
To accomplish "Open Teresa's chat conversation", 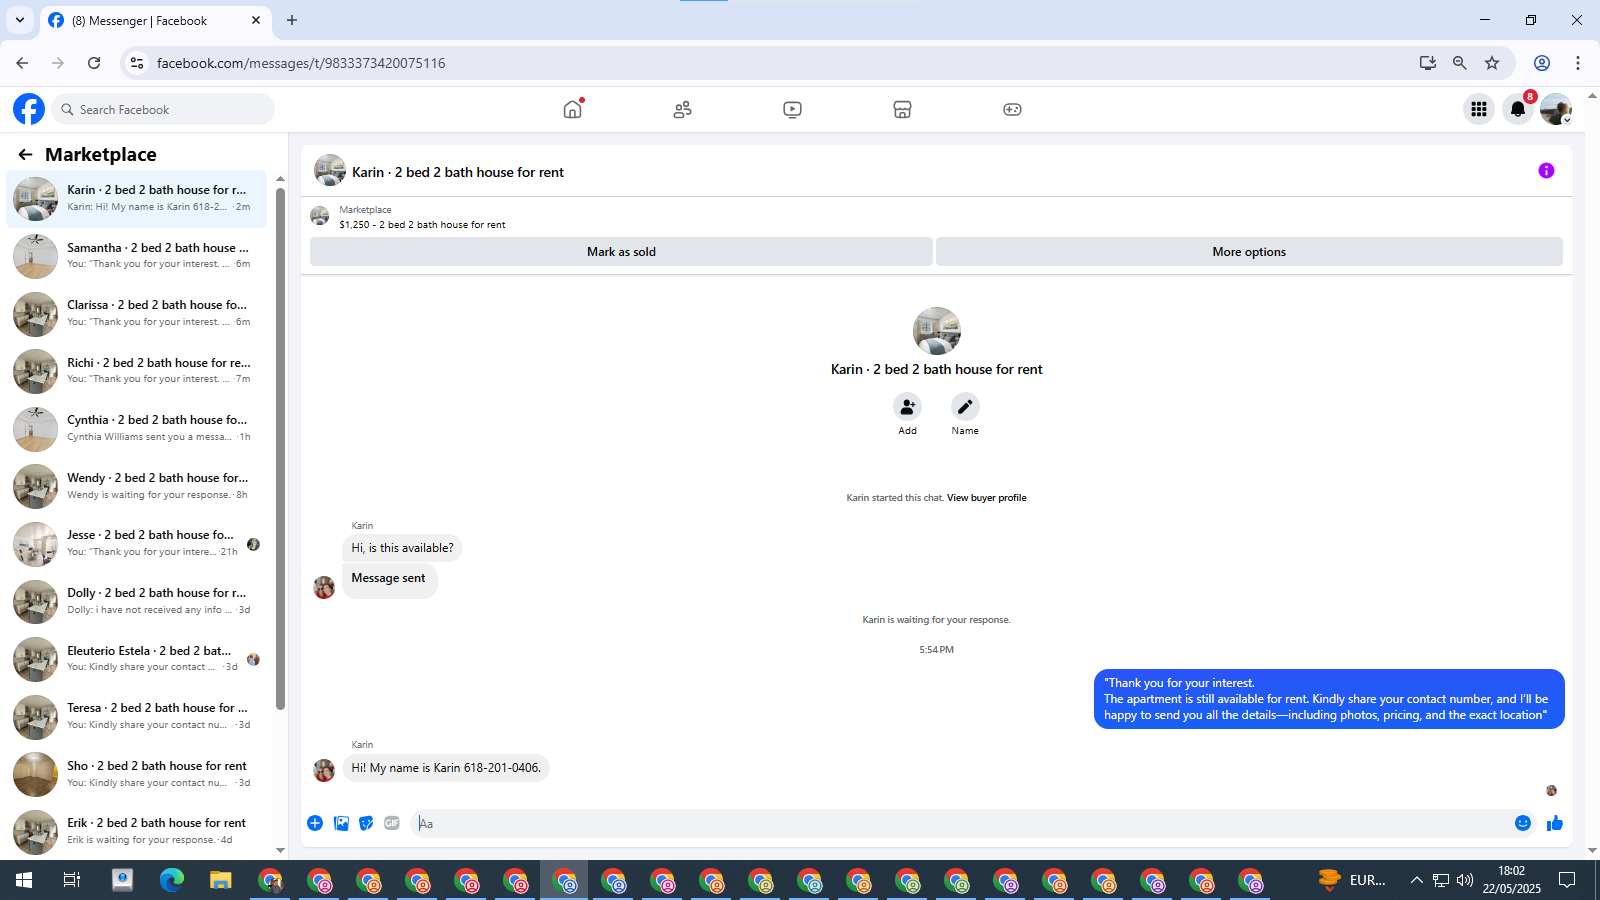I will [137, 716].
